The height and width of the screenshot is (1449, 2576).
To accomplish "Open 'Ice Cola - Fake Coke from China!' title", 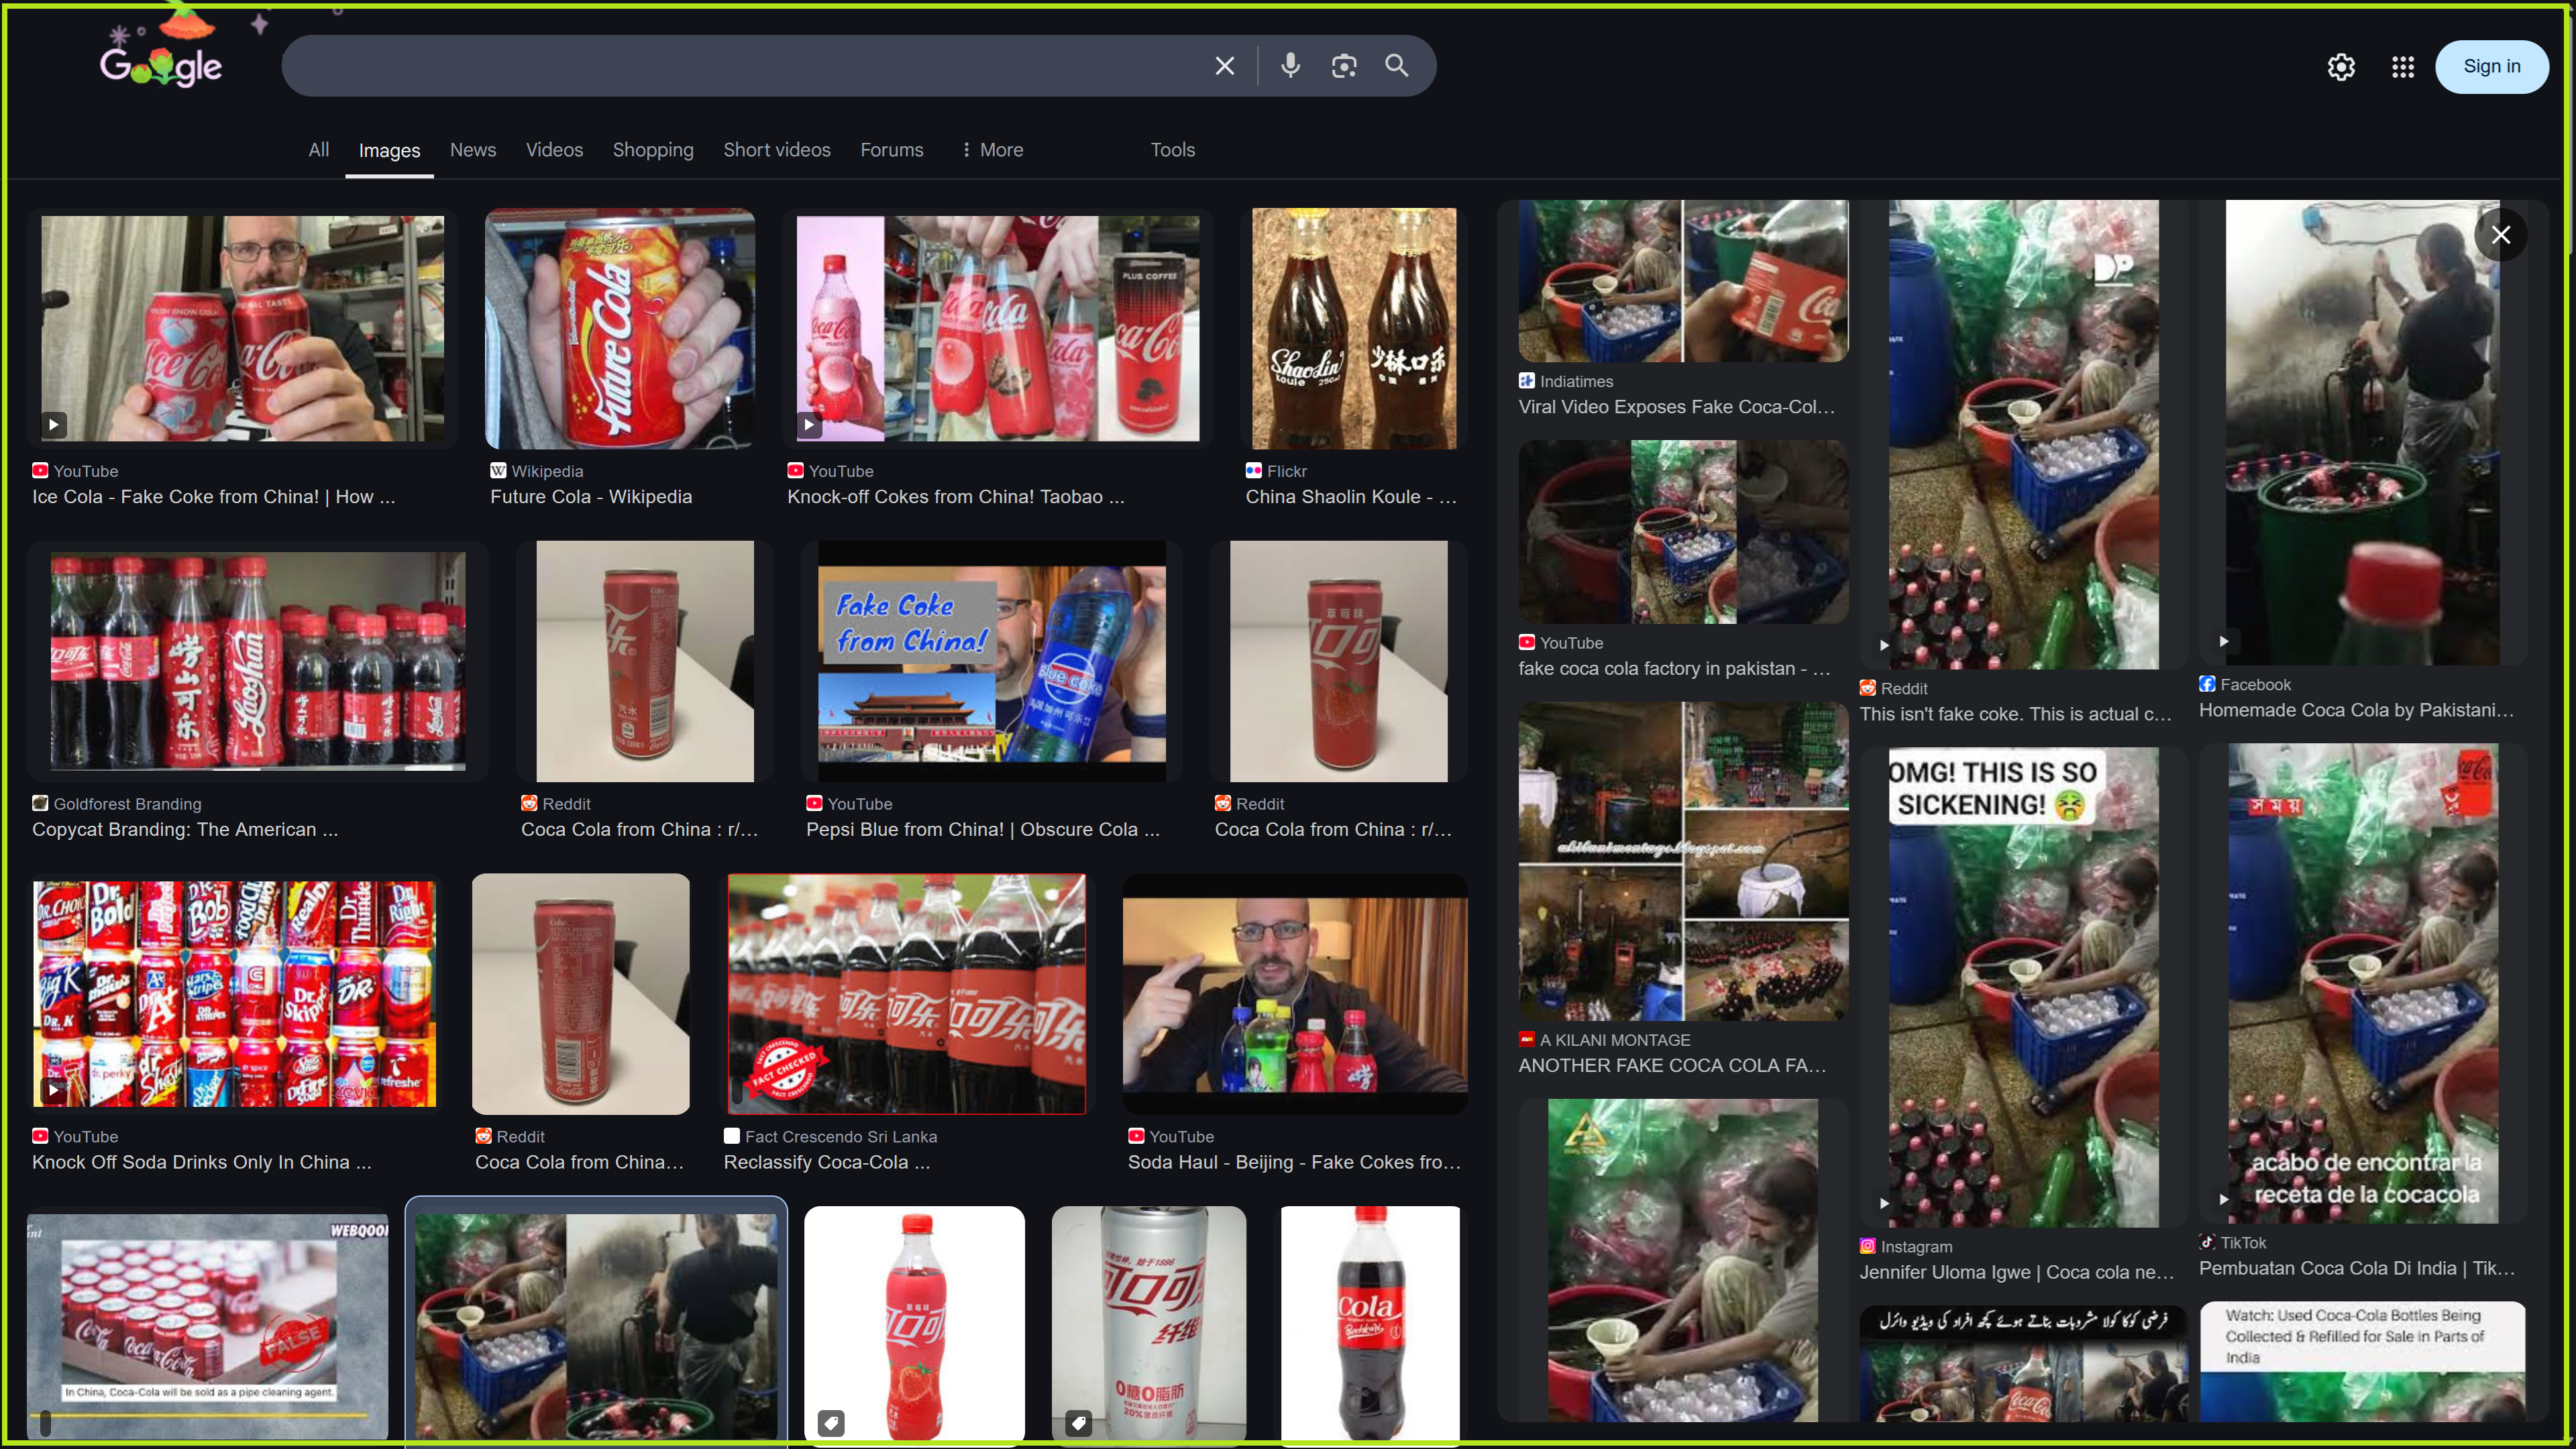I will pos(214,497).
